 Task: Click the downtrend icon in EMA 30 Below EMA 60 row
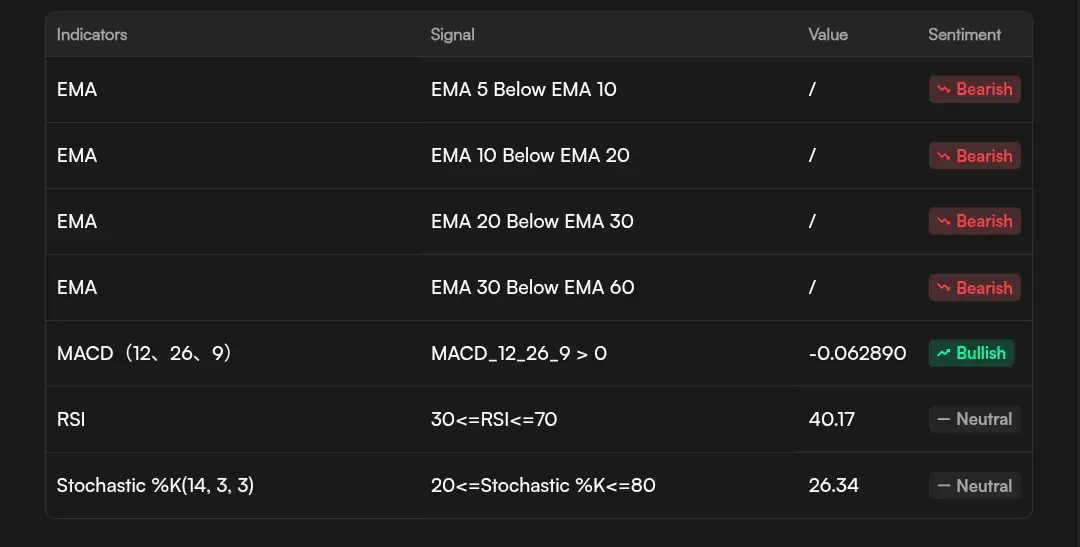tap(942, 287)
